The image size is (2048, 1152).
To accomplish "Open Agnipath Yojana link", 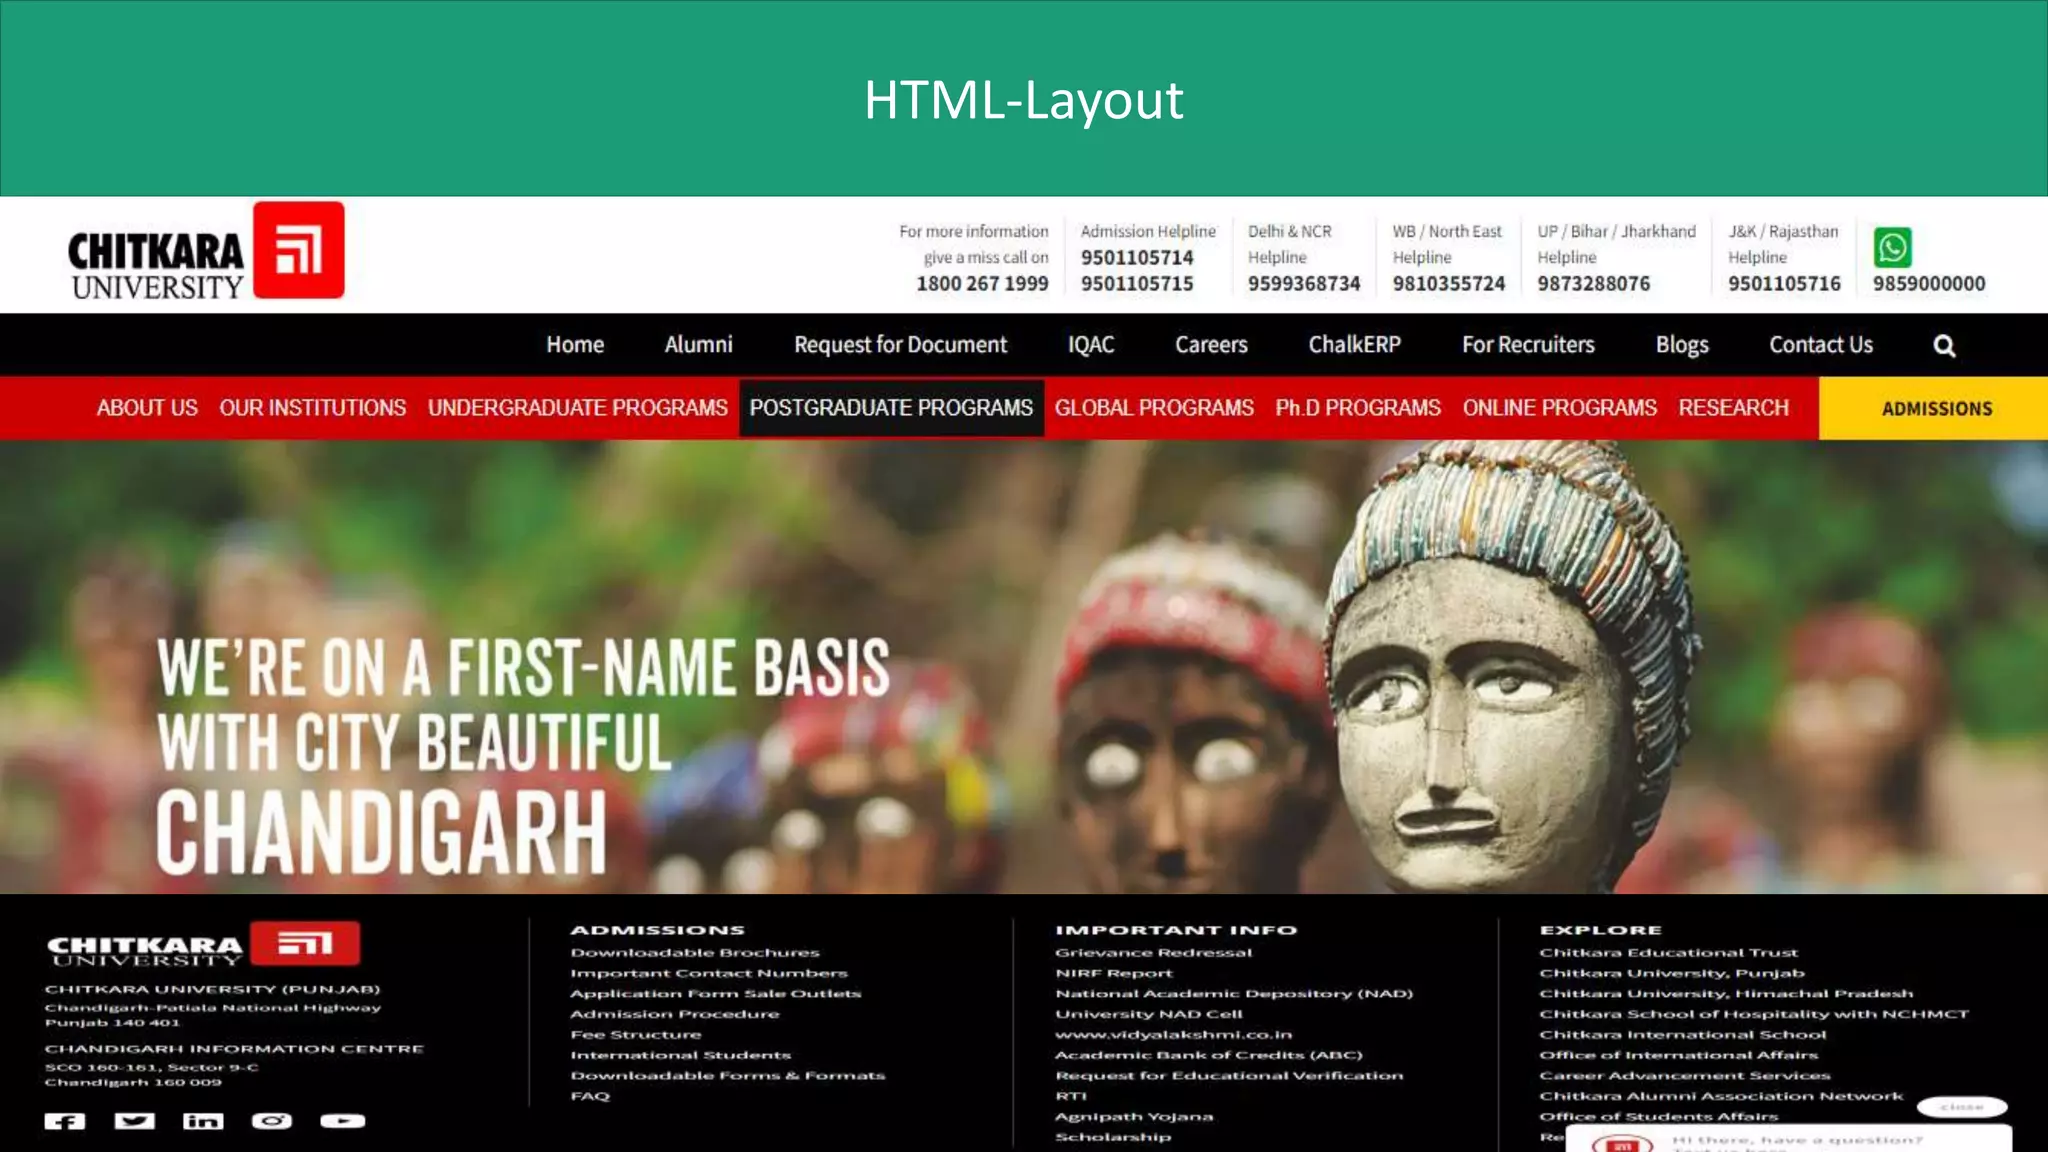I will point(1134,1117).
